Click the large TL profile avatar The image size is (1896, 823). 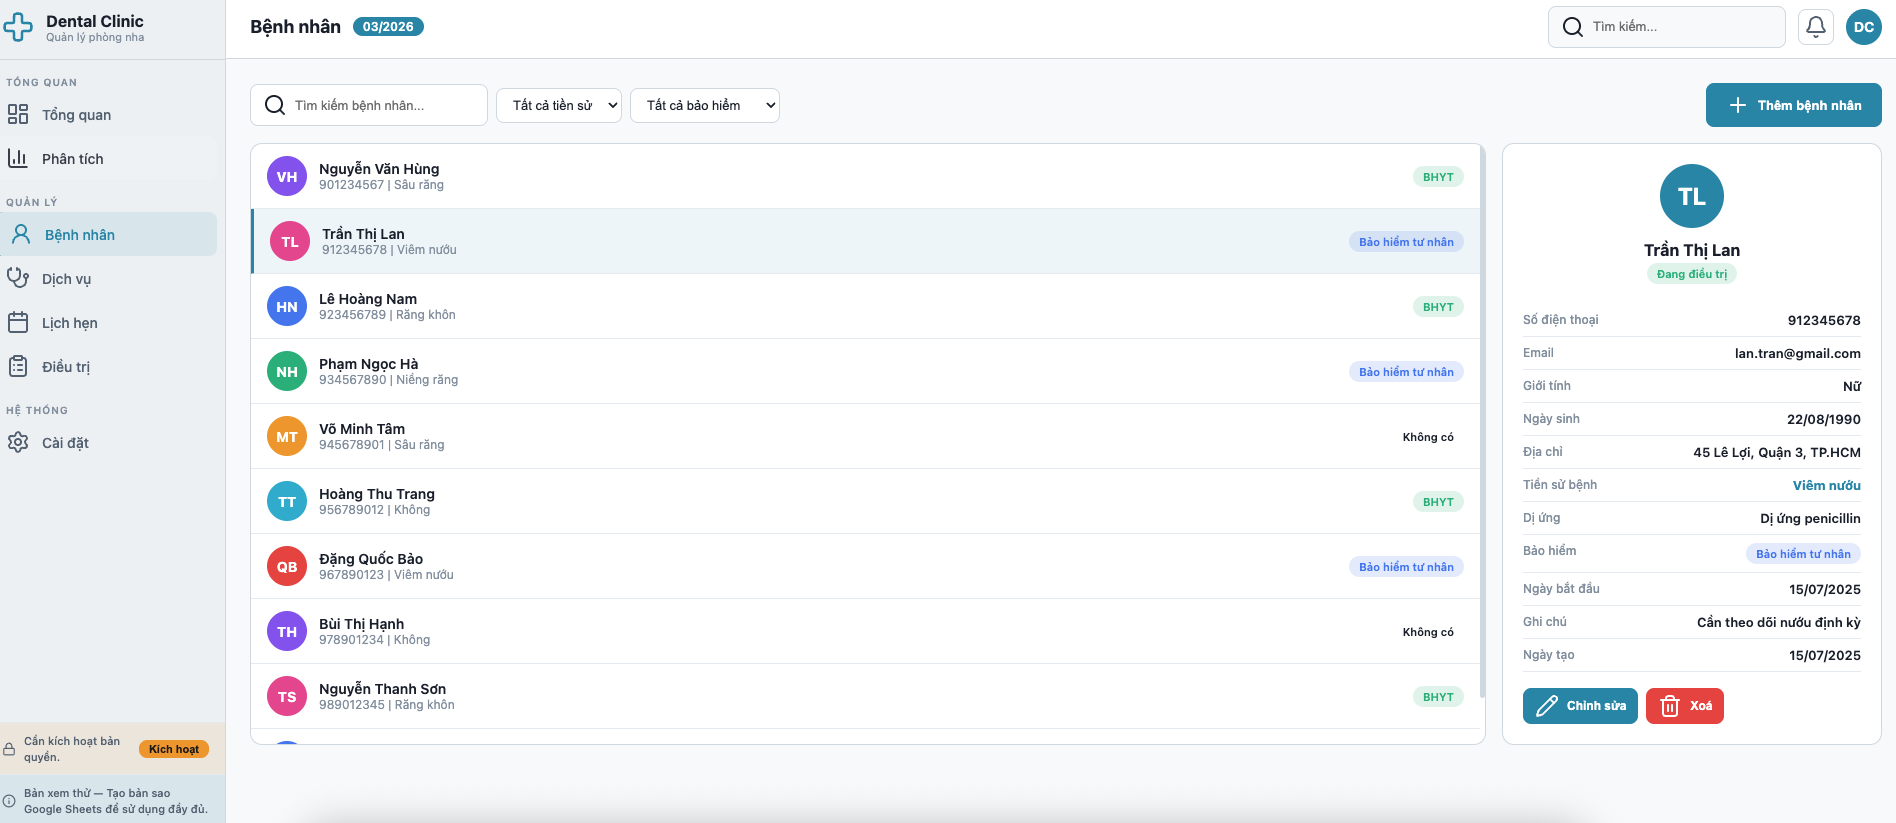(x=1691, y=196)
